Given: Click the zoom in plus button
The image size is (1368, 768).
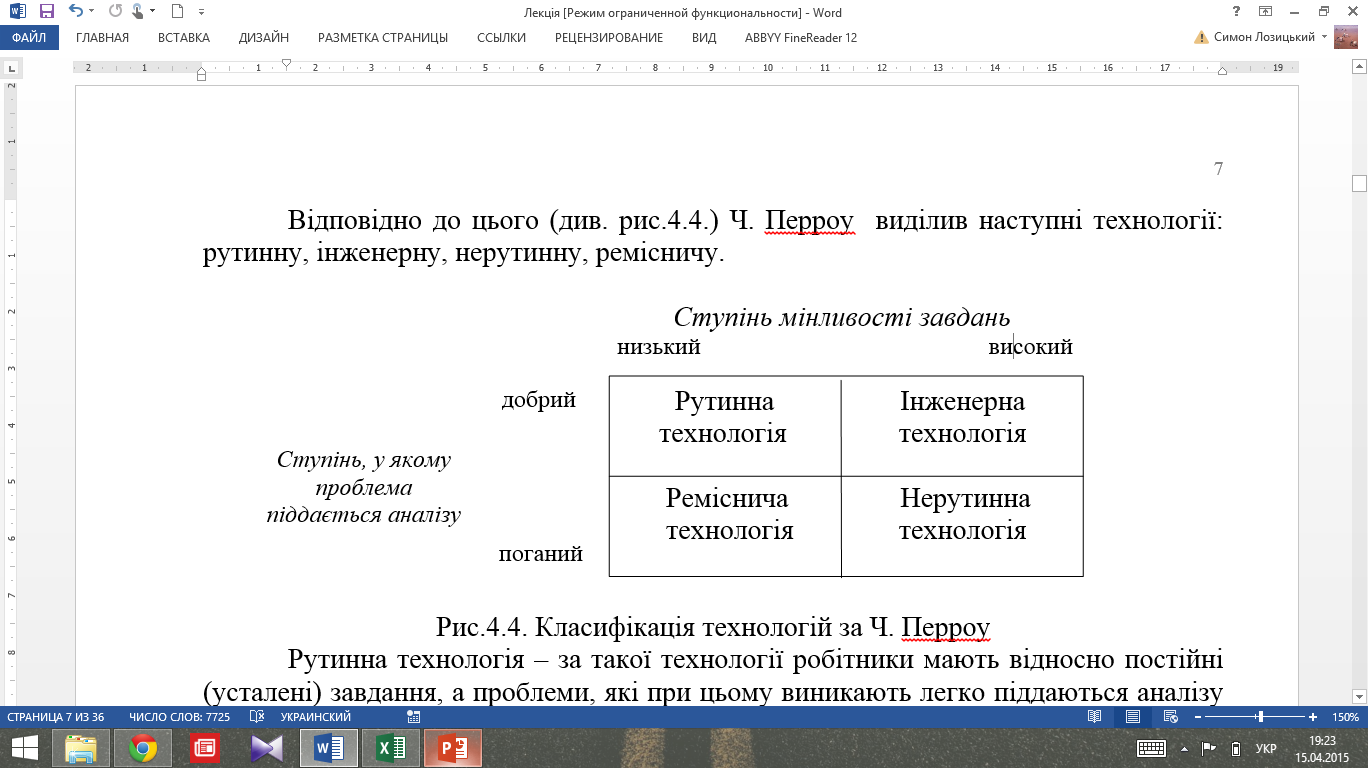Looking at the screenshot, I should tap(1315, 717).
